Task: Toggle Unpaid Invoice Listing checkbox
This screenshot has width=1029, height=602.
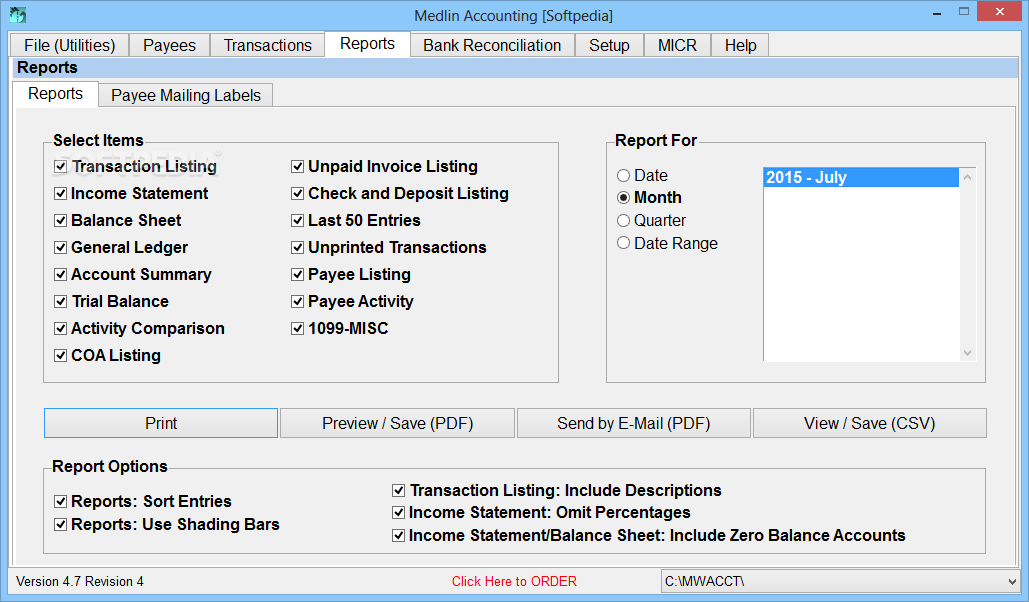Action: point(297,167)
